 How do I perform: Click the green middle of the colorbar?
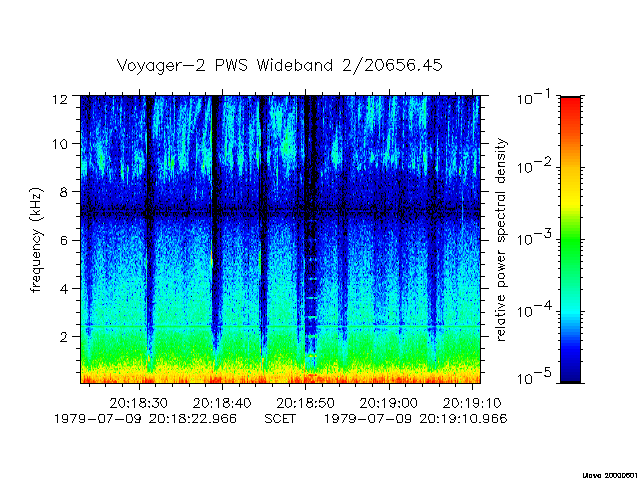pyautogui.click(x=571, y=241)
